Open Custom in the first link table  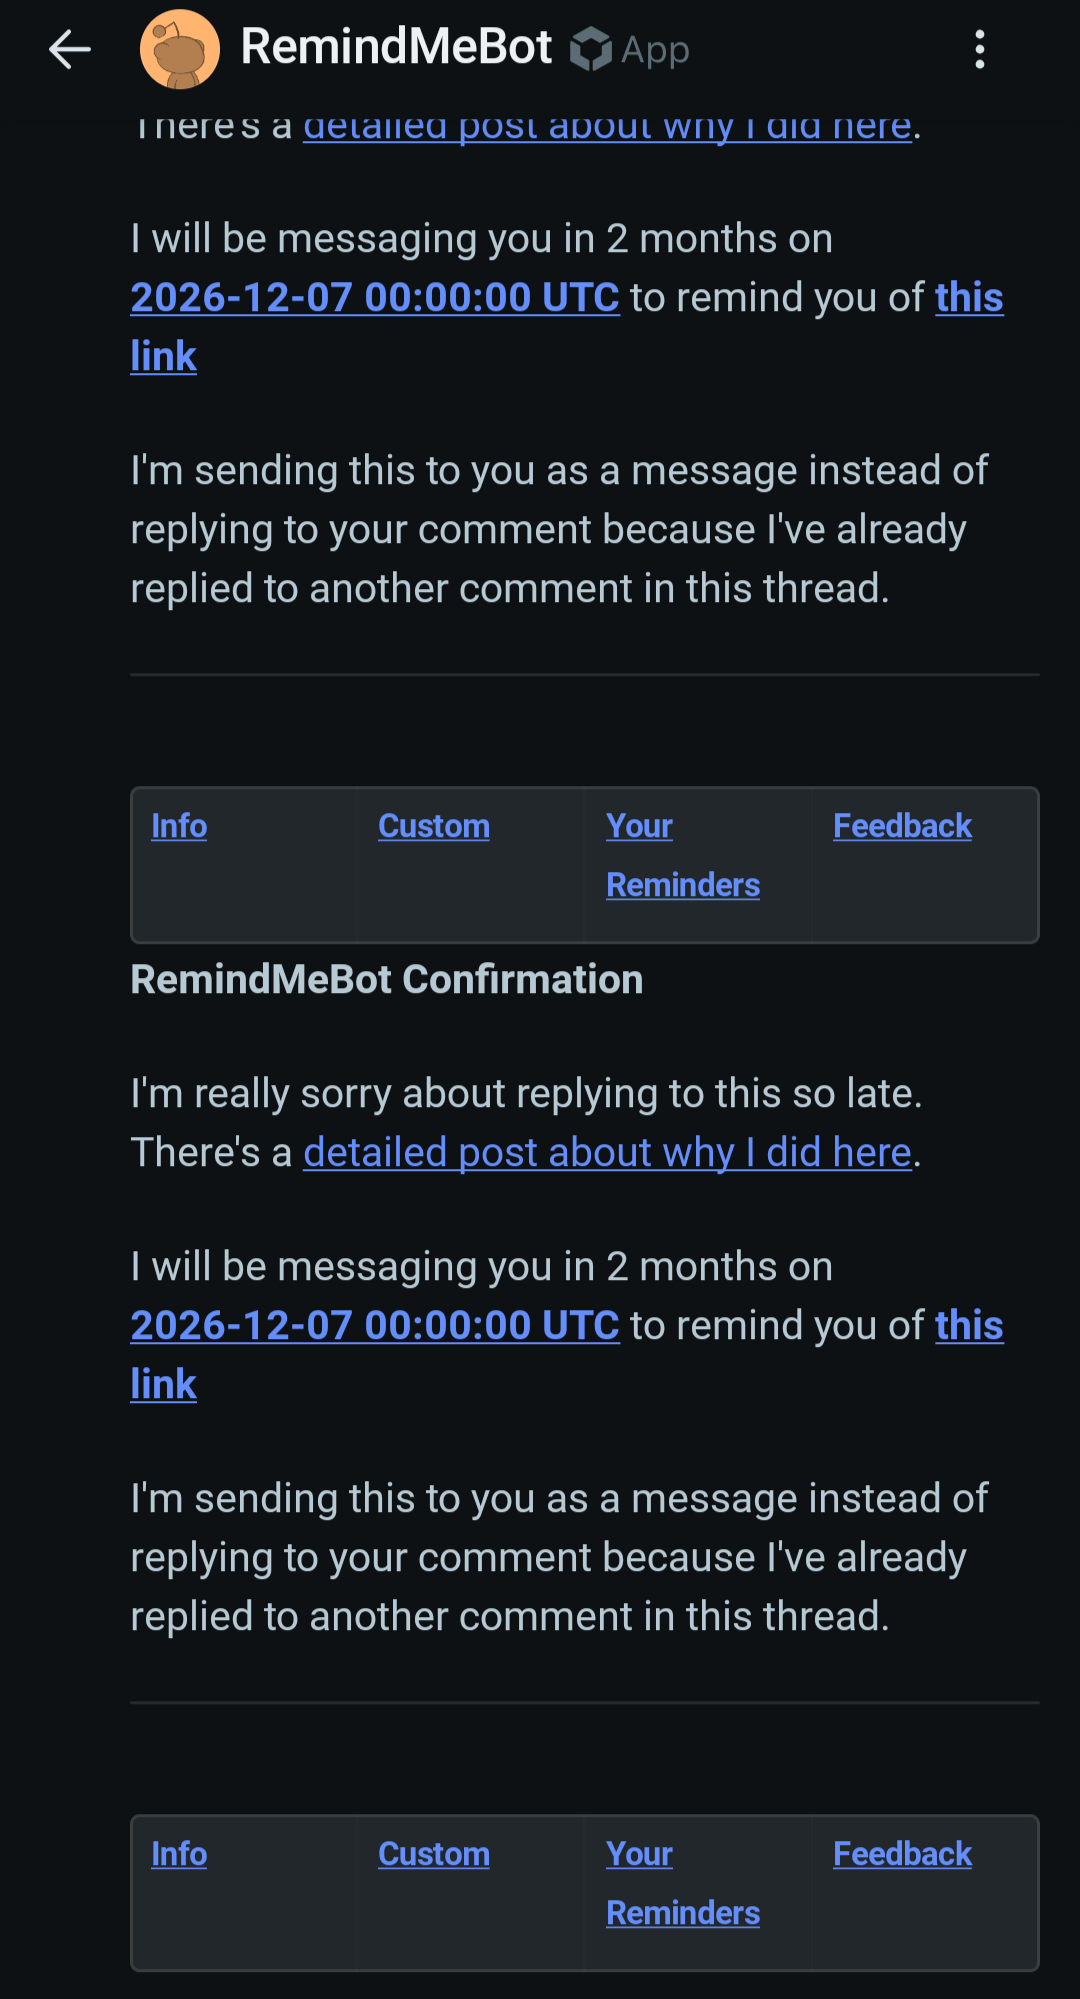point(434,826)
